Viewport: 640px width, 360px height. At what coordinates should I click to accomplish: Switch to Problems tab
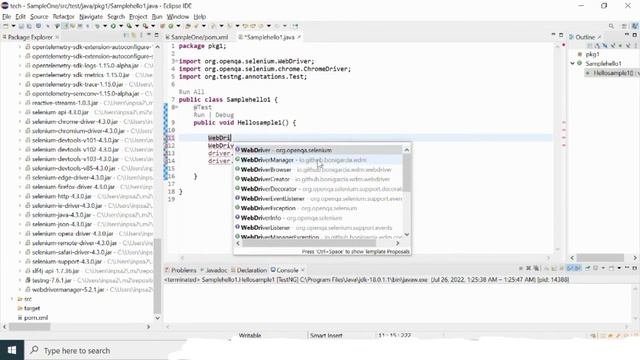pyautogui.click(x=180, y=270)
